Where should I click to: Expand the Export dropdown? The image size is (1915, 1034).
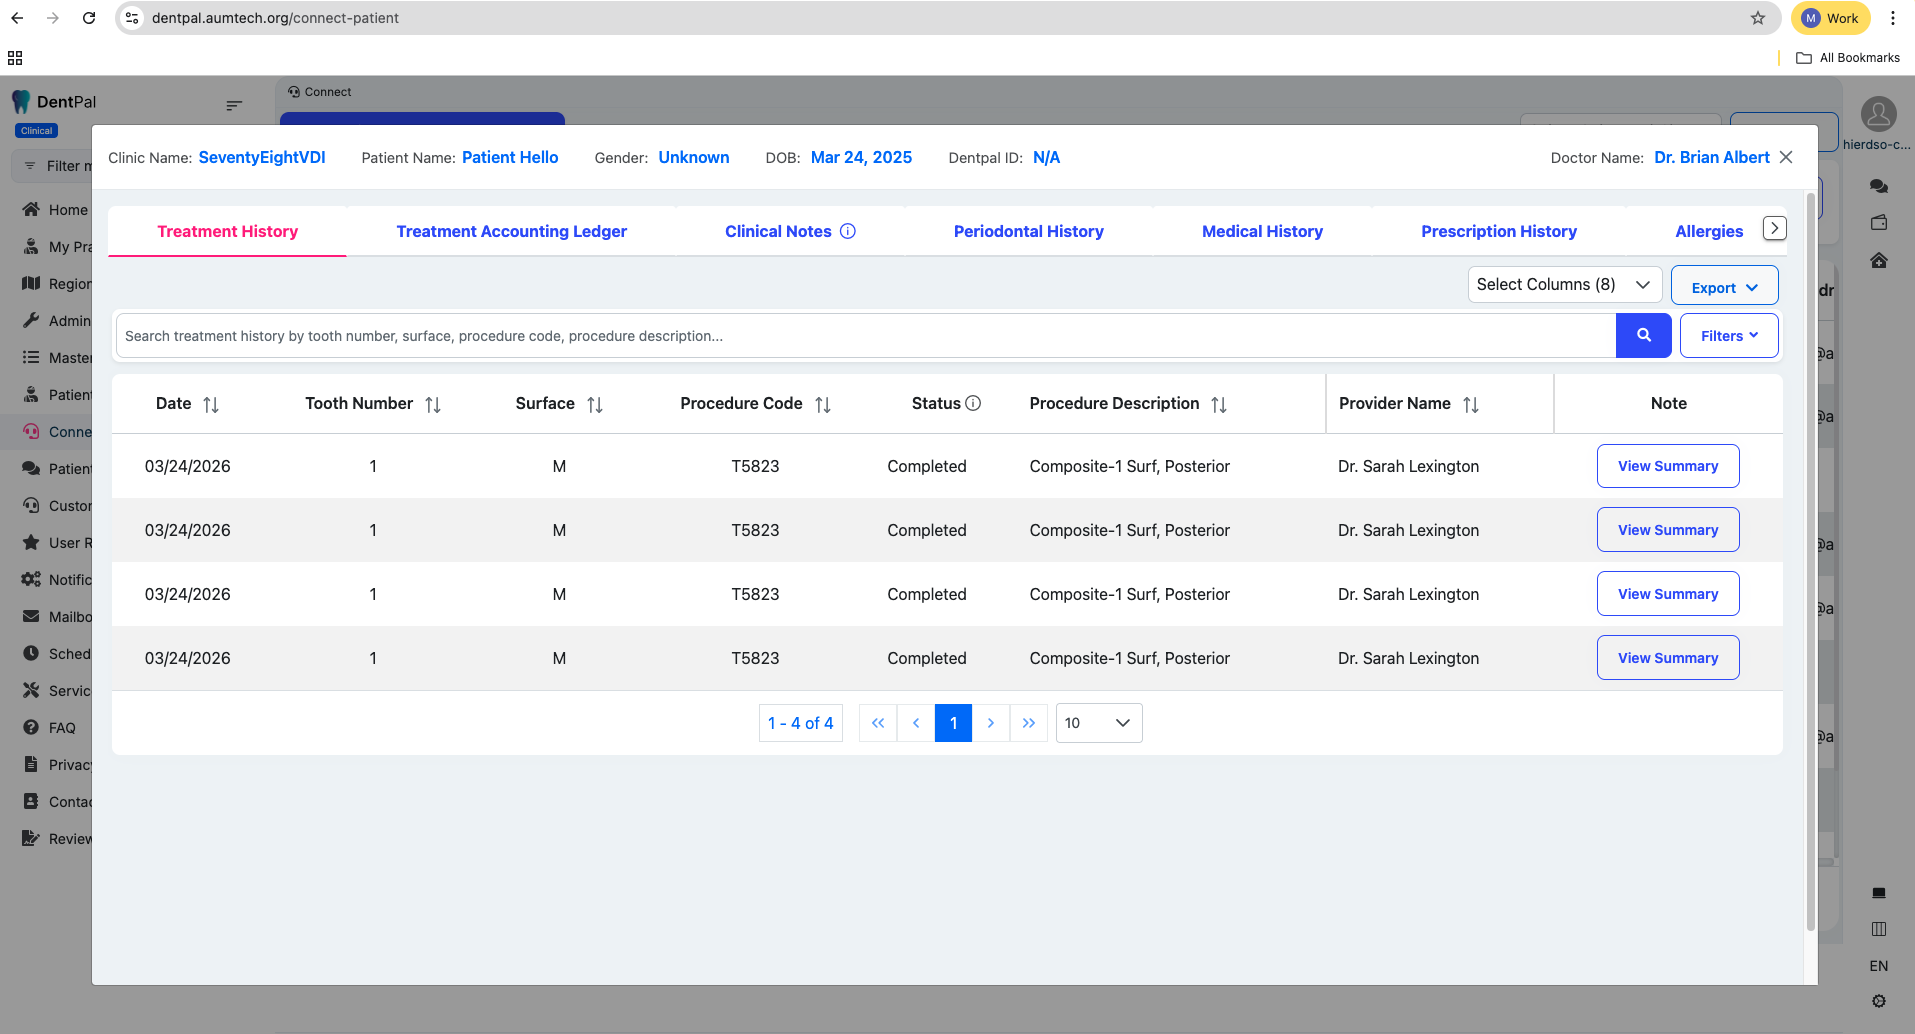pyautogui.click(x=1724, y=287)
